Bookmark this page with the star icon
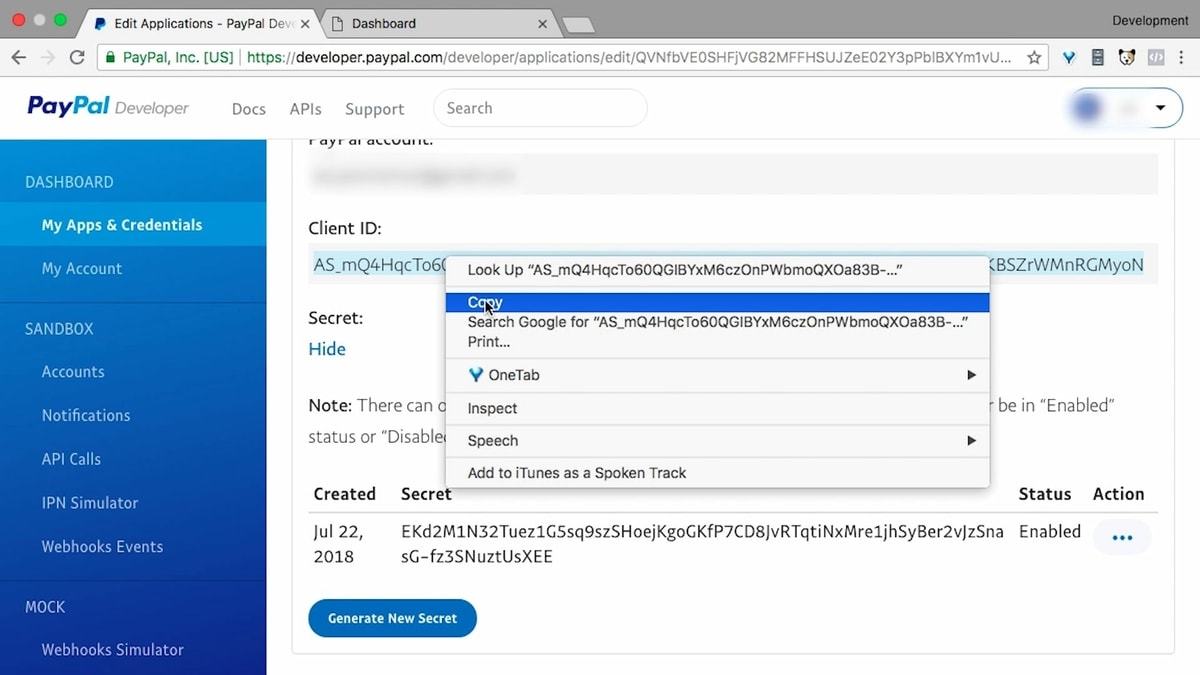 tap(1034, 58)
